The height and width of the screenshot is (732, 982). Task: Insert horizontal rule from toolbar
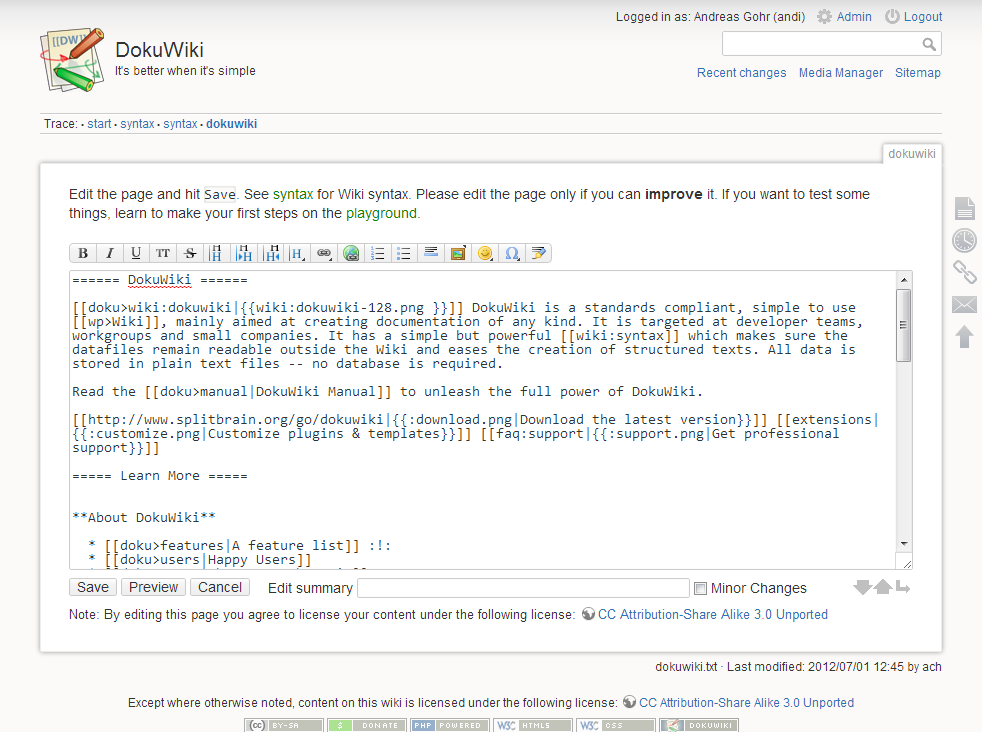pos(431,254)
